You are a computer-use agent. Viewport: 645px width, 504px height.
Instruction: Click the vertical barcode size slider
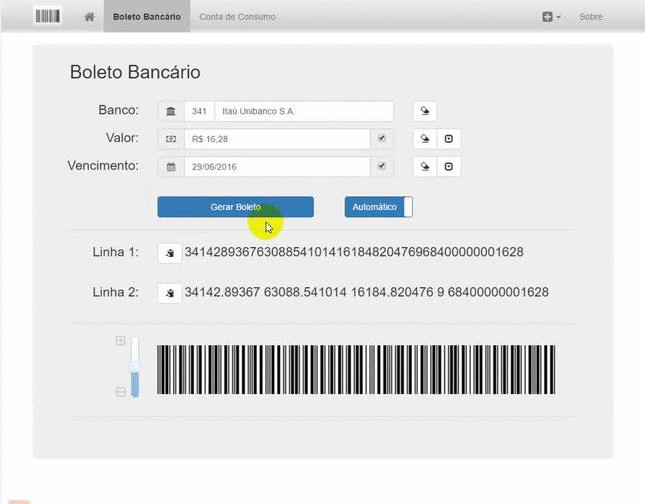point(135,366)
